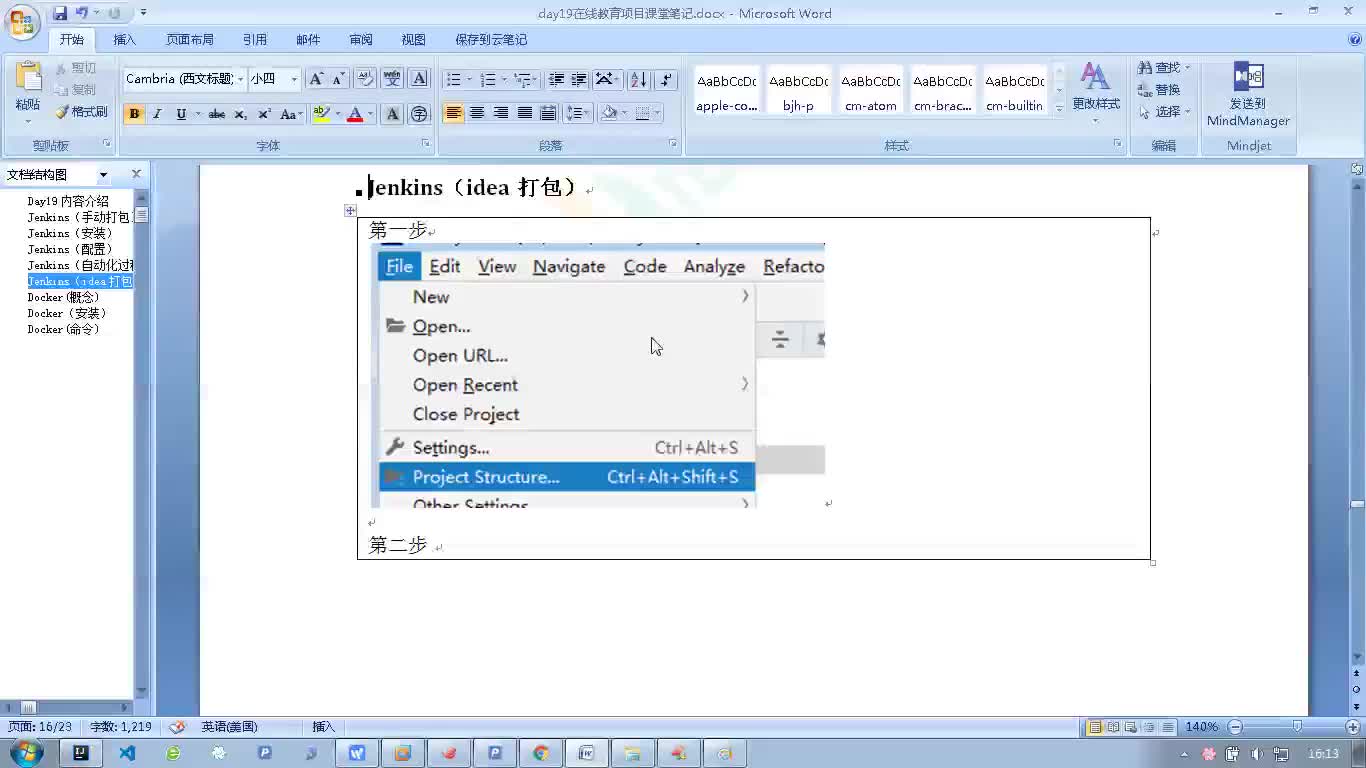The image size is (1366, 768).
Task: Save the document from quick access toolbar
Action: [60, 13]
